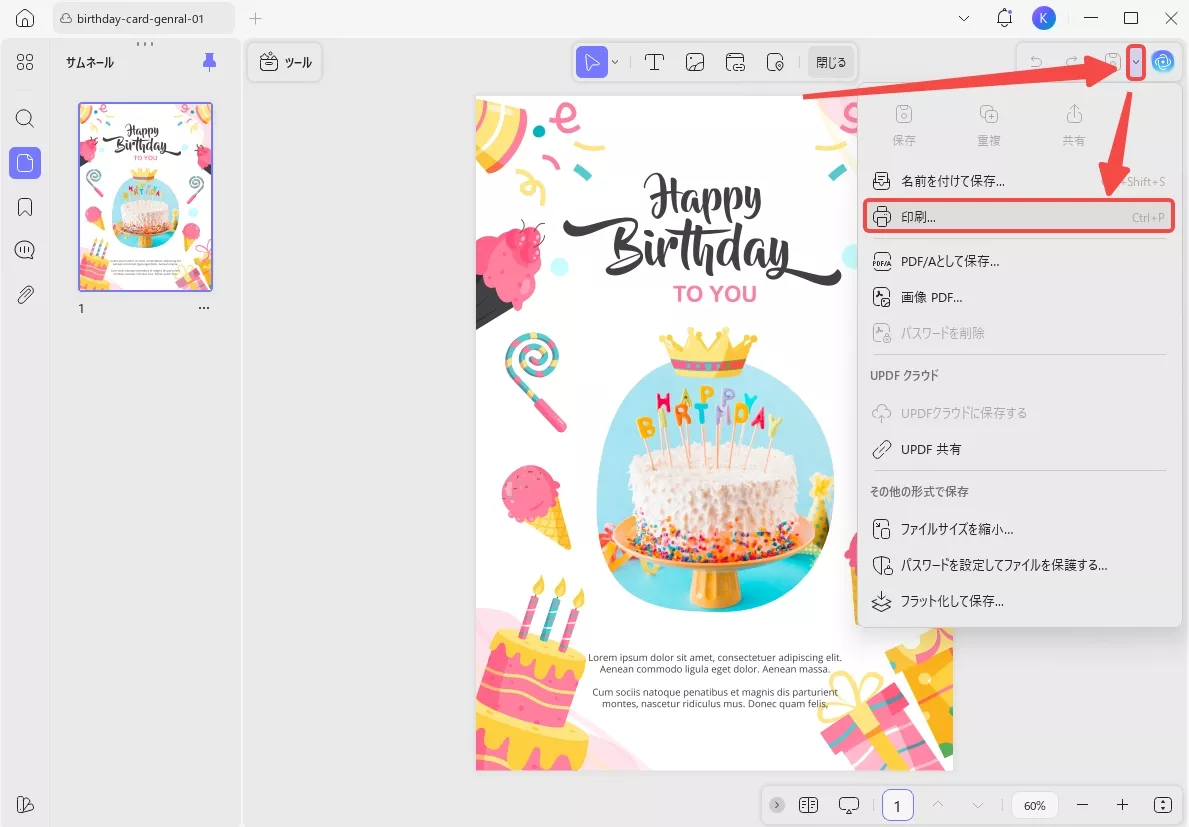Click the 閉じる button
The height and width of the screenshot is (827, 1189).
pyautogui.click(x=831, y=62)
